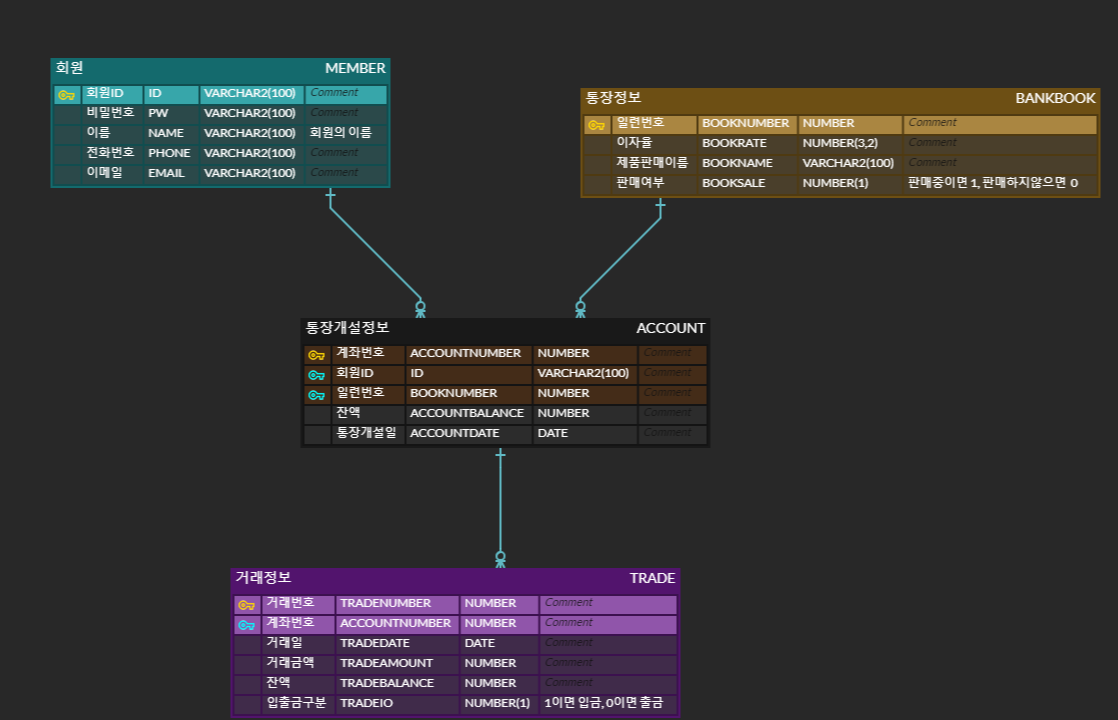Click the 제품판매이름 logical column name
1118x720 pixels.
coord(652,162)
